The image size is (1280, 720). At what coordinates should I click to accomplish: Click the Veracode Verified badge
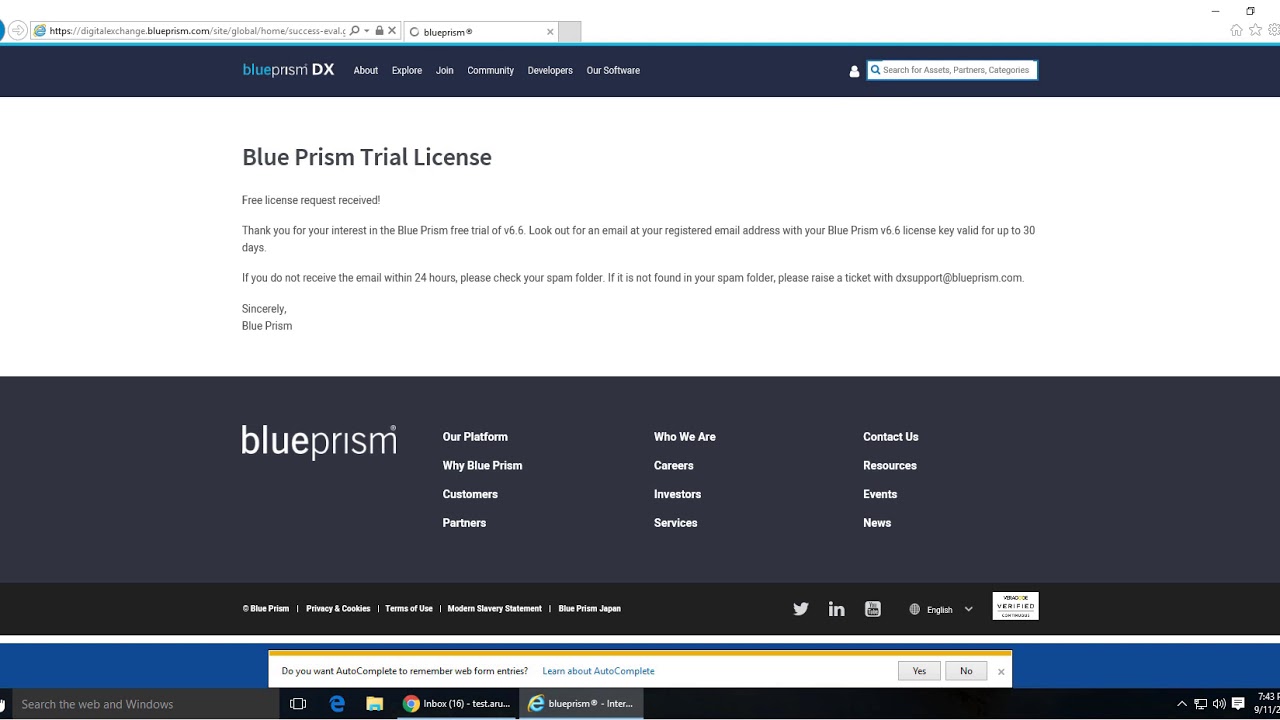click(1015, 606)
